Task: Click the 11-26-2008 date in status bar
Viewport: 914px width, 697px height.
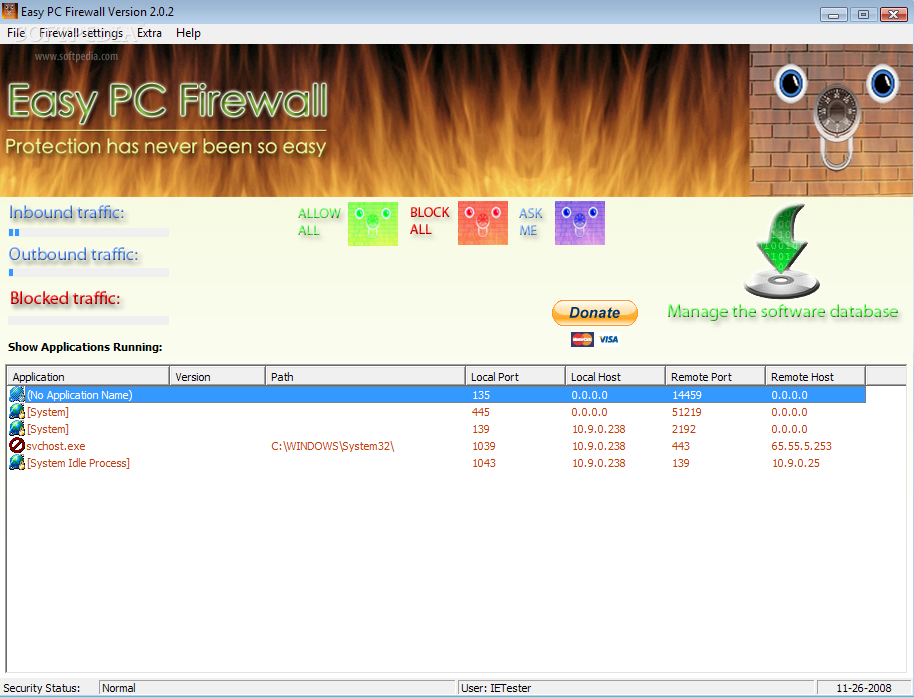Action: tap(863, 688)
